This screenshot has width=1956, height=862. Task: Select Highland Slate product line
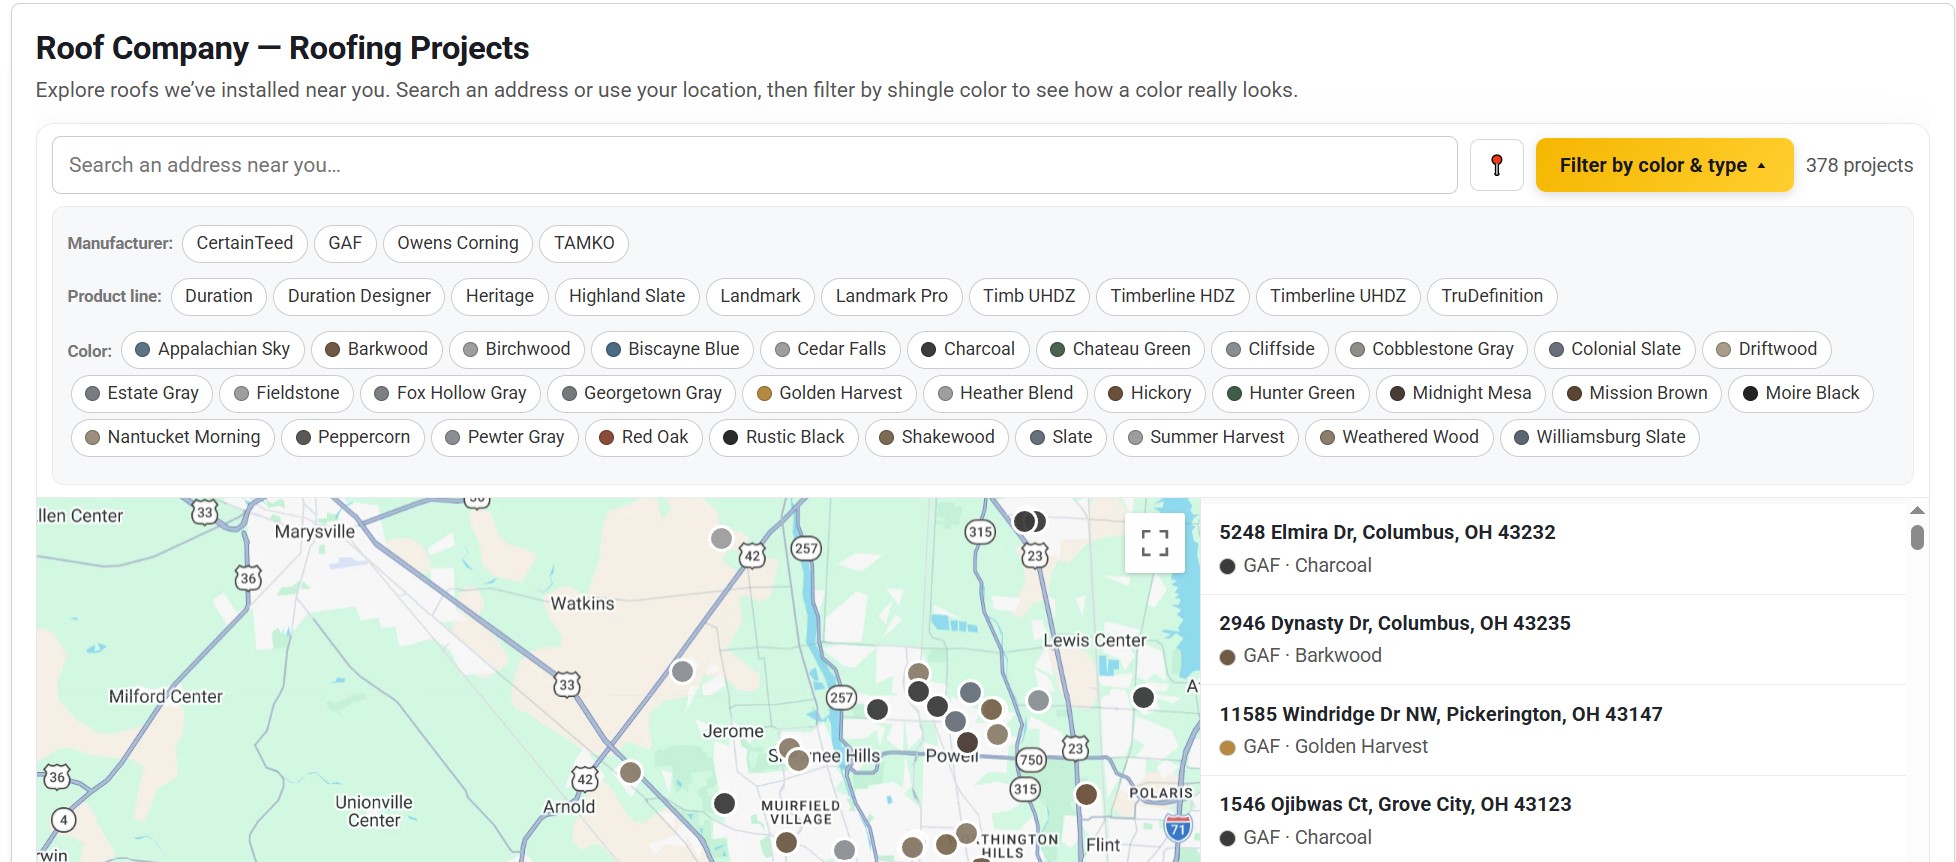pos(627,296)
